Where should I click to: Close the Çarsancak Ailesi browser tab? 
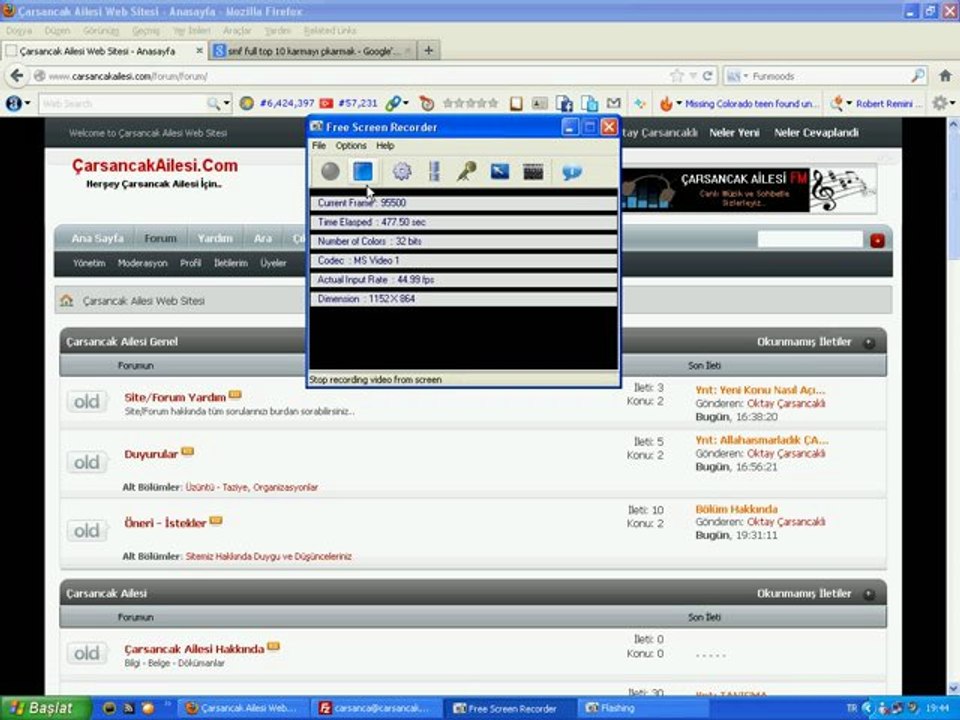(199, 51)
